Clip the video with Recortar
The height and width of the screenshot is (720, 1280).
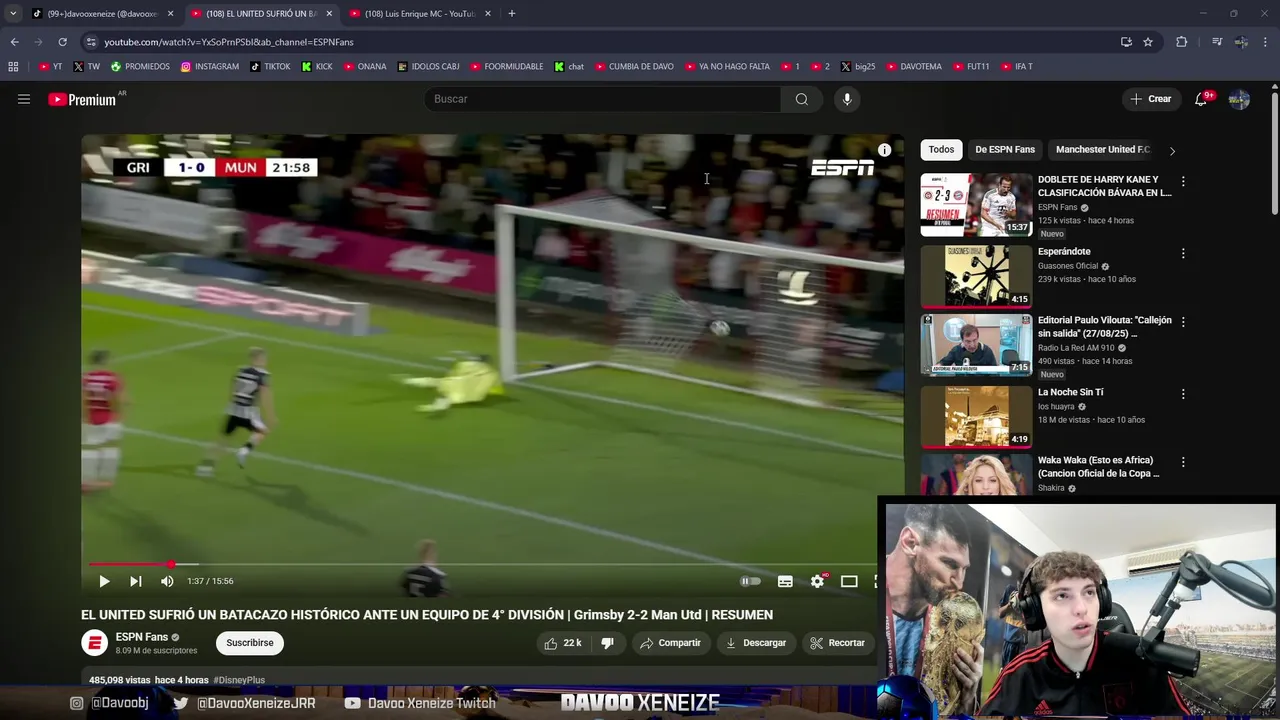tap(838, 643)
